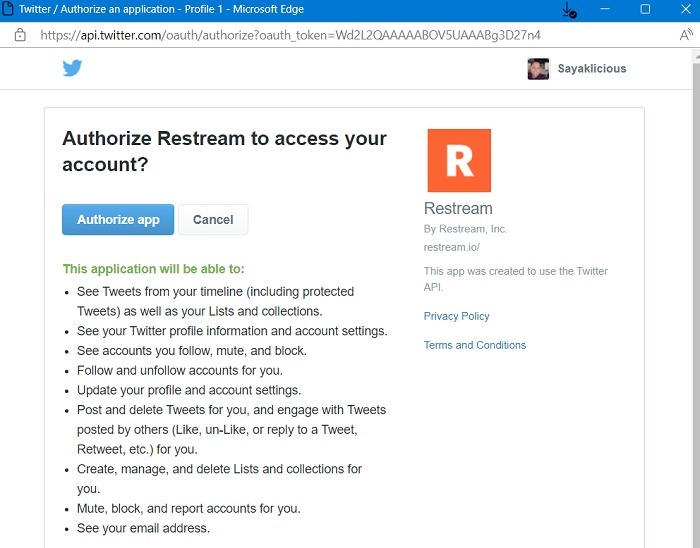Viewport: 700px width, 548px height.
Task: Click the vertical scrollbar up arrow
Action: [696, 55]
